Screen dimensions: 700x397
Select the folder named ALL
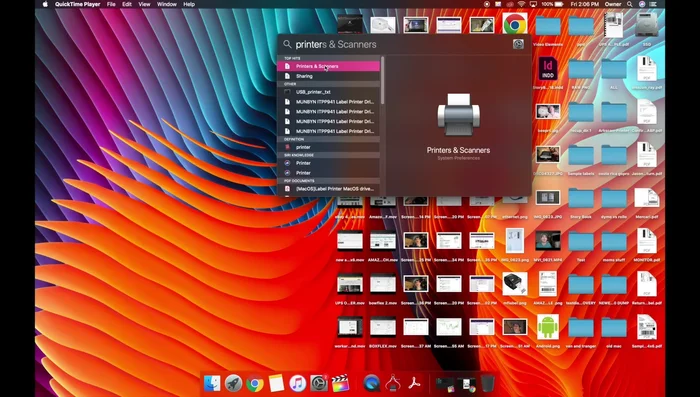[614, 69]
